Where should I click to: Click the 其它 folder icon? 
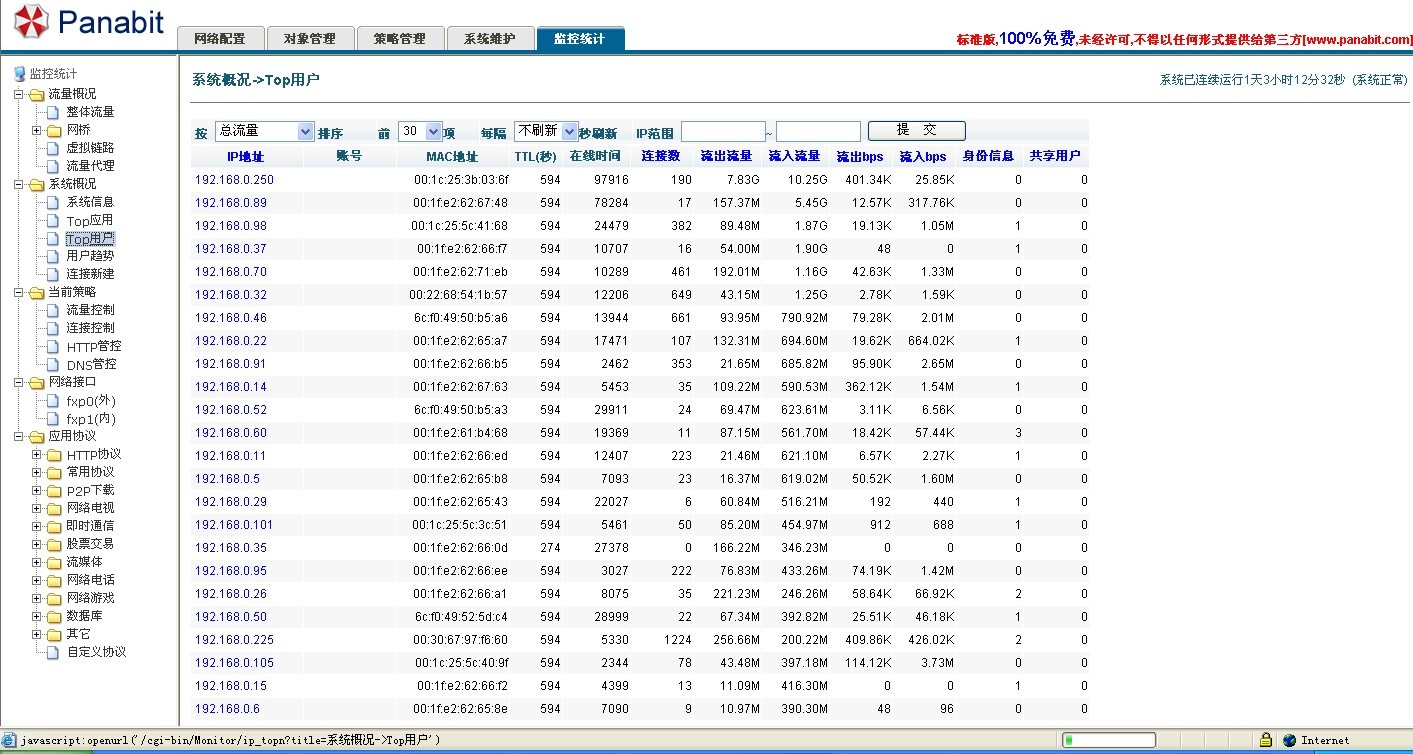point(54,634)
